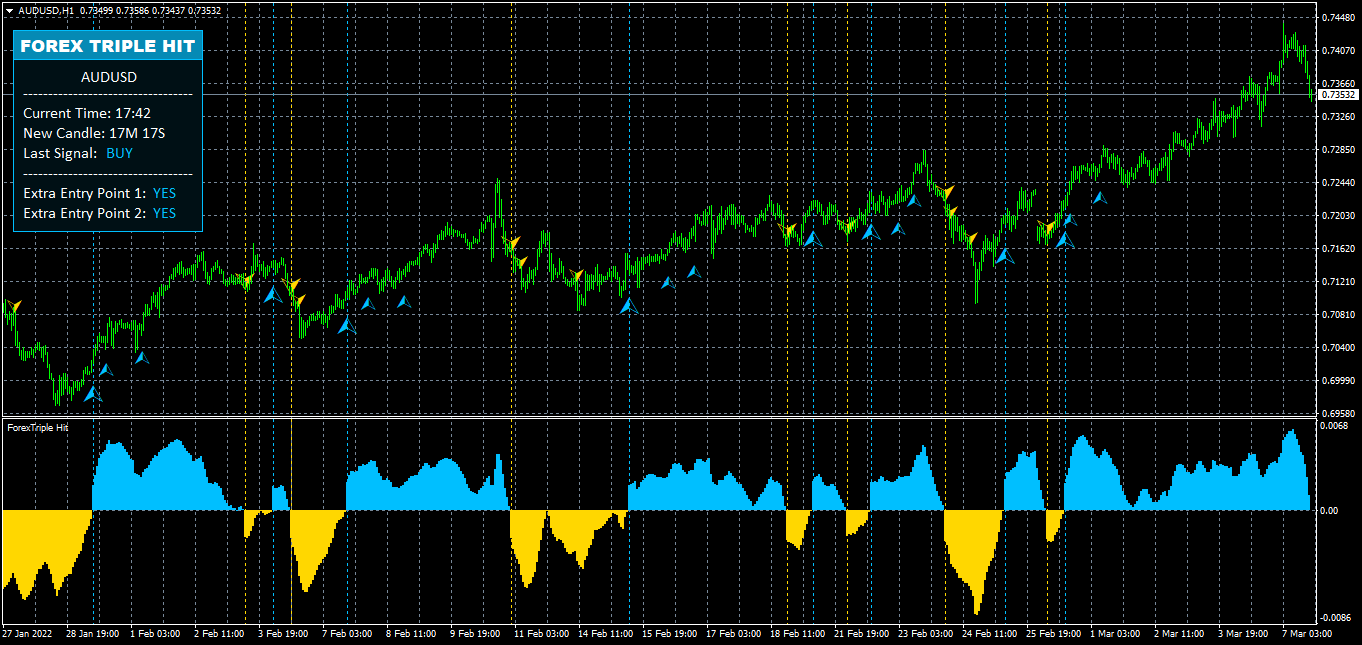Toggle Extra Entry Point 2 YES value
The image size is (1362, 645).
click(165, 213)
